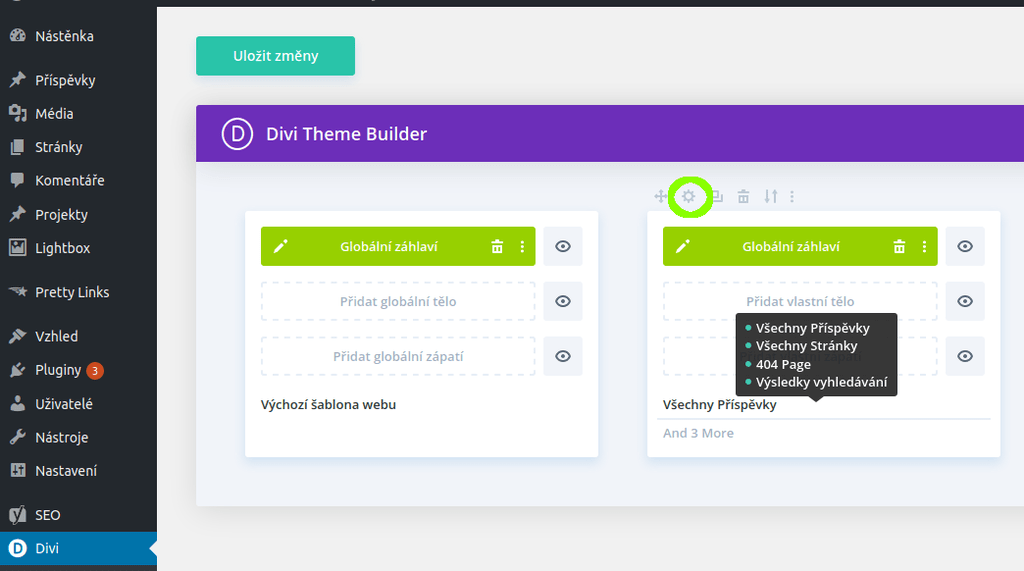
Task: Open more options dots above template
Action: click(792, 196)
